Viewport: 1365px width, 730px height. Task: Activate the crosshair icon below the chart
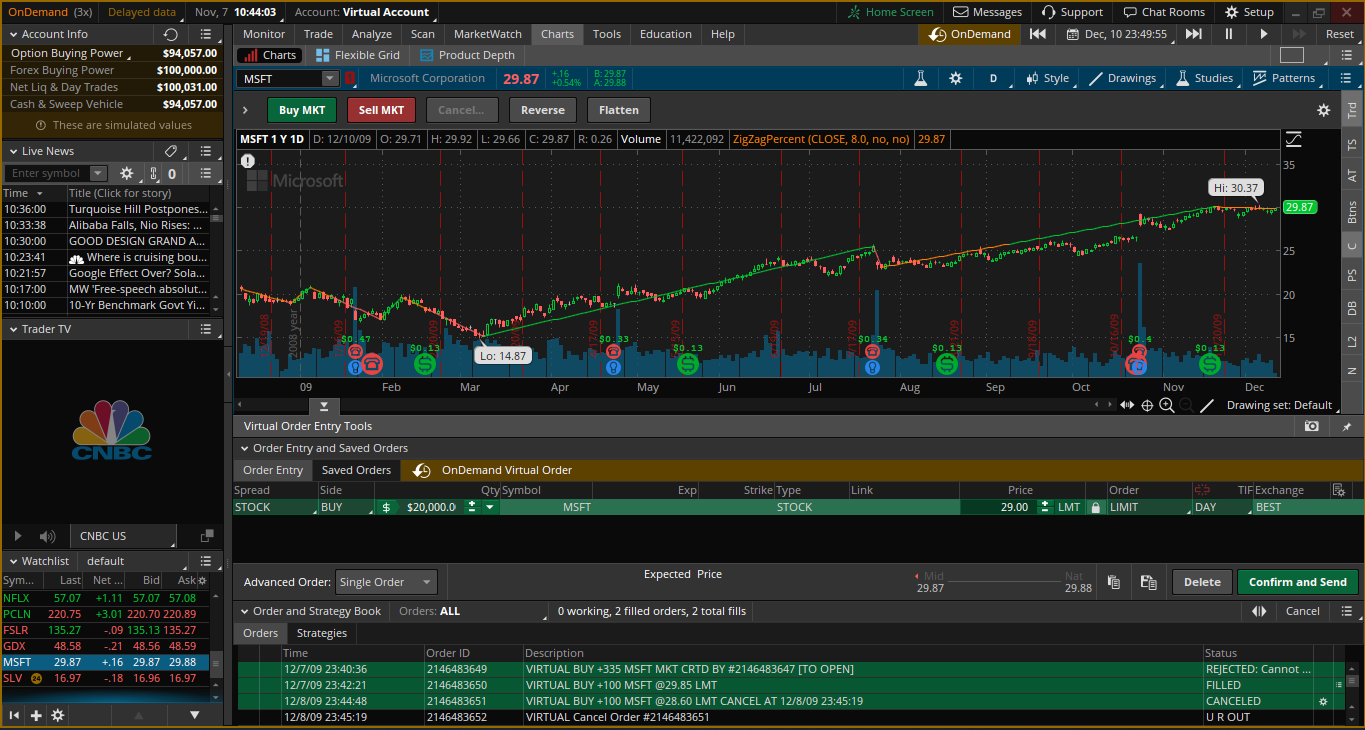click(1146, 404)
